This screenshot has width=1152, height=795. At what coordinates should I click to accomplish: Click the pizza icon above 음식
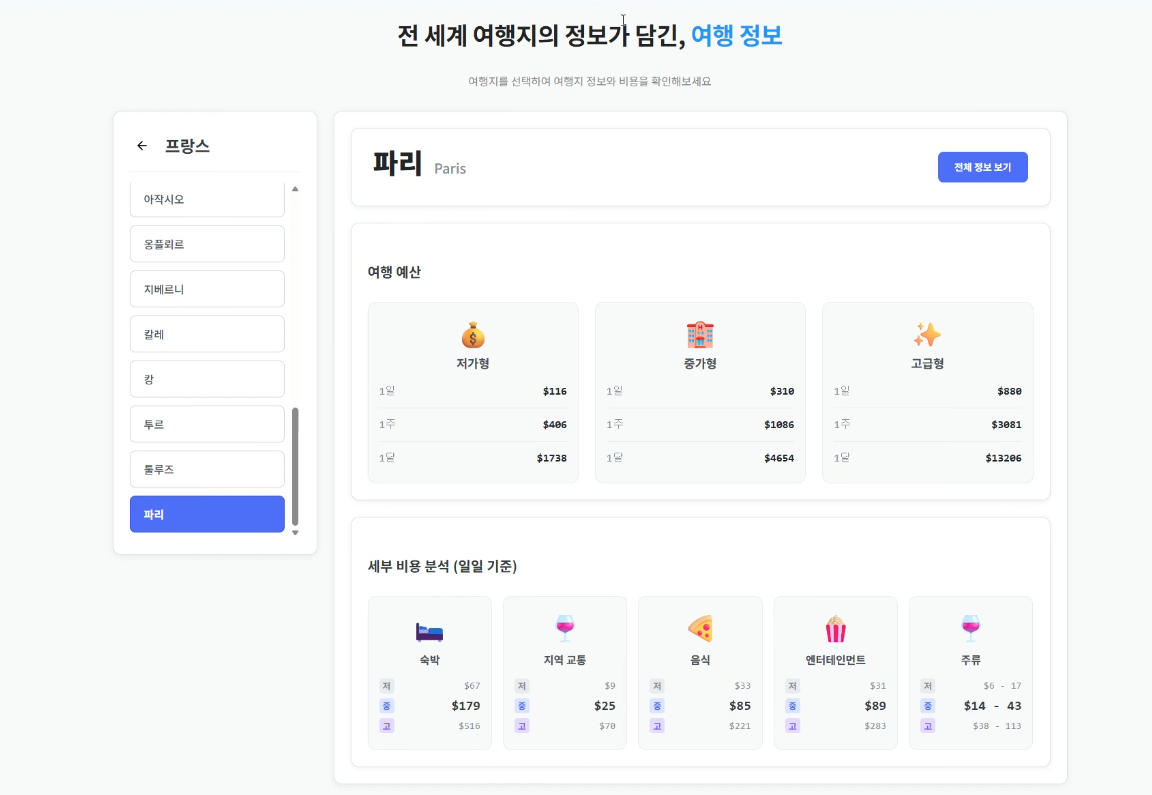point(700,629)
